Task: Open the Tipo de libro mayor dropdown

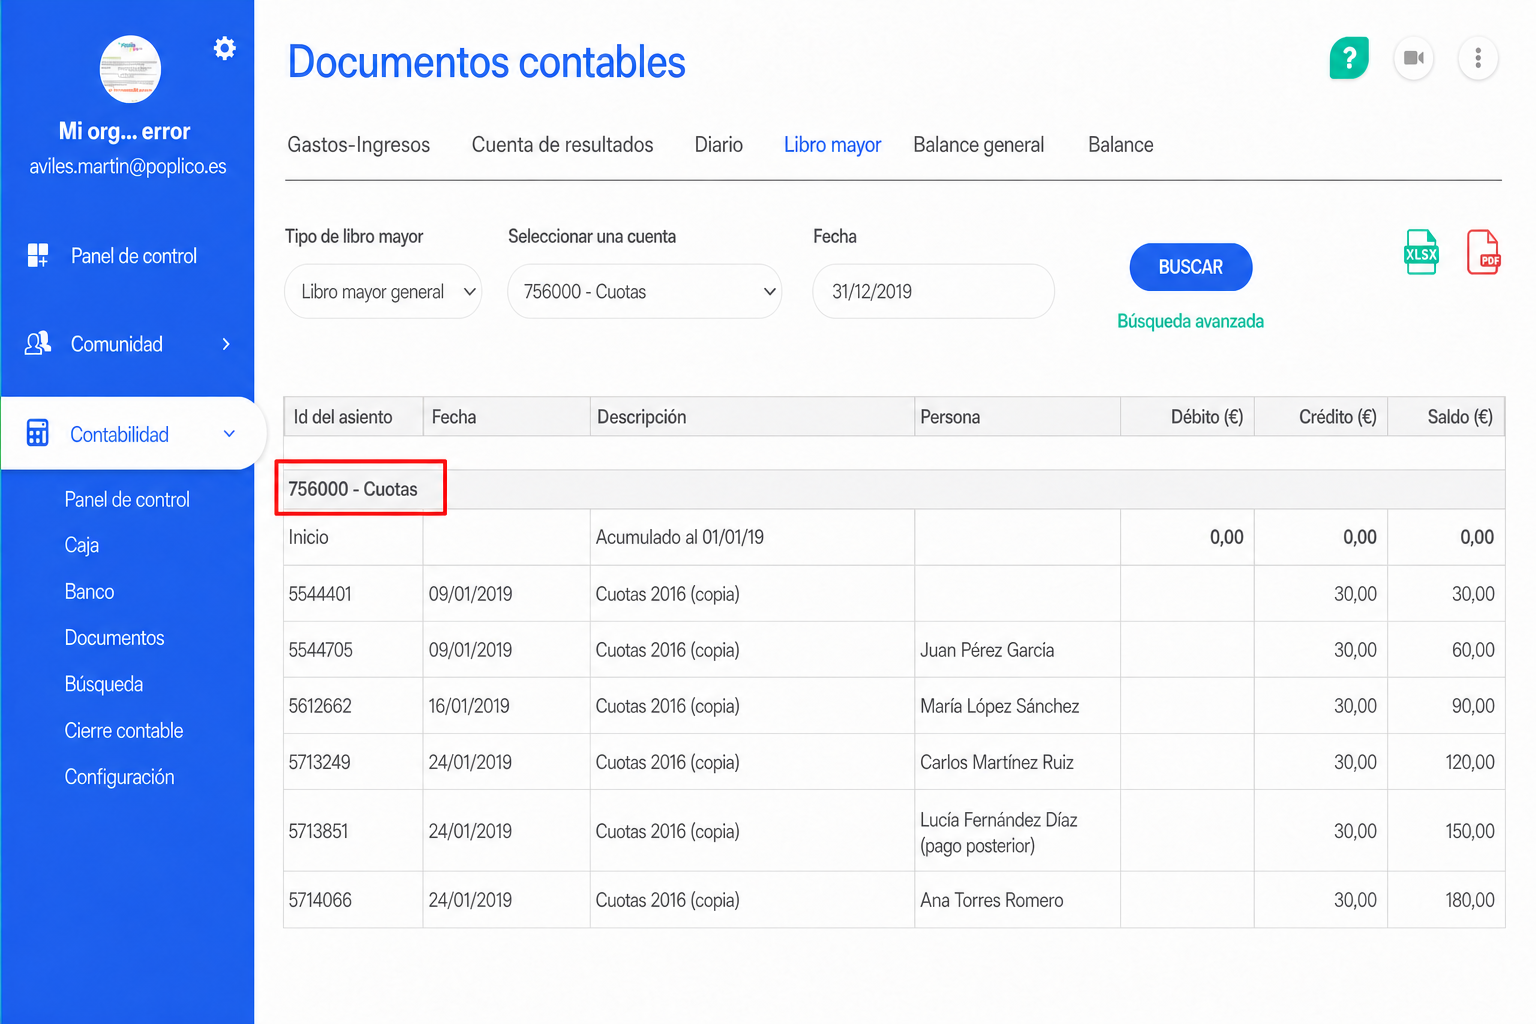Action: (x=383, y=291)
